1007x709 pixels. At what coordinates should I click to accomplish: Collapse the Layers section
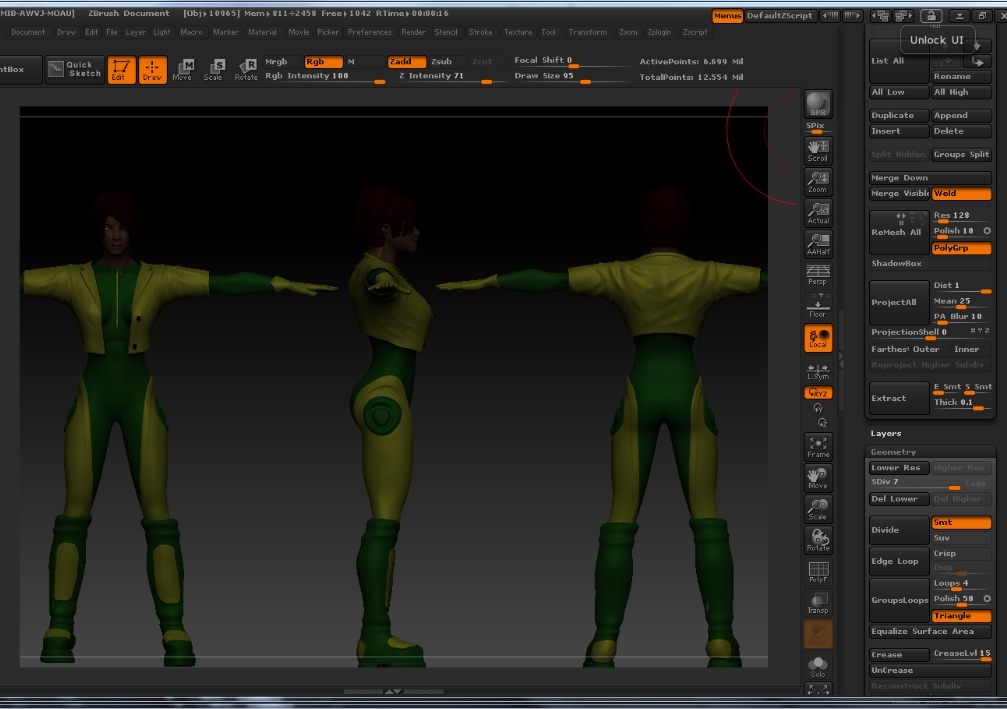(886, 433)
